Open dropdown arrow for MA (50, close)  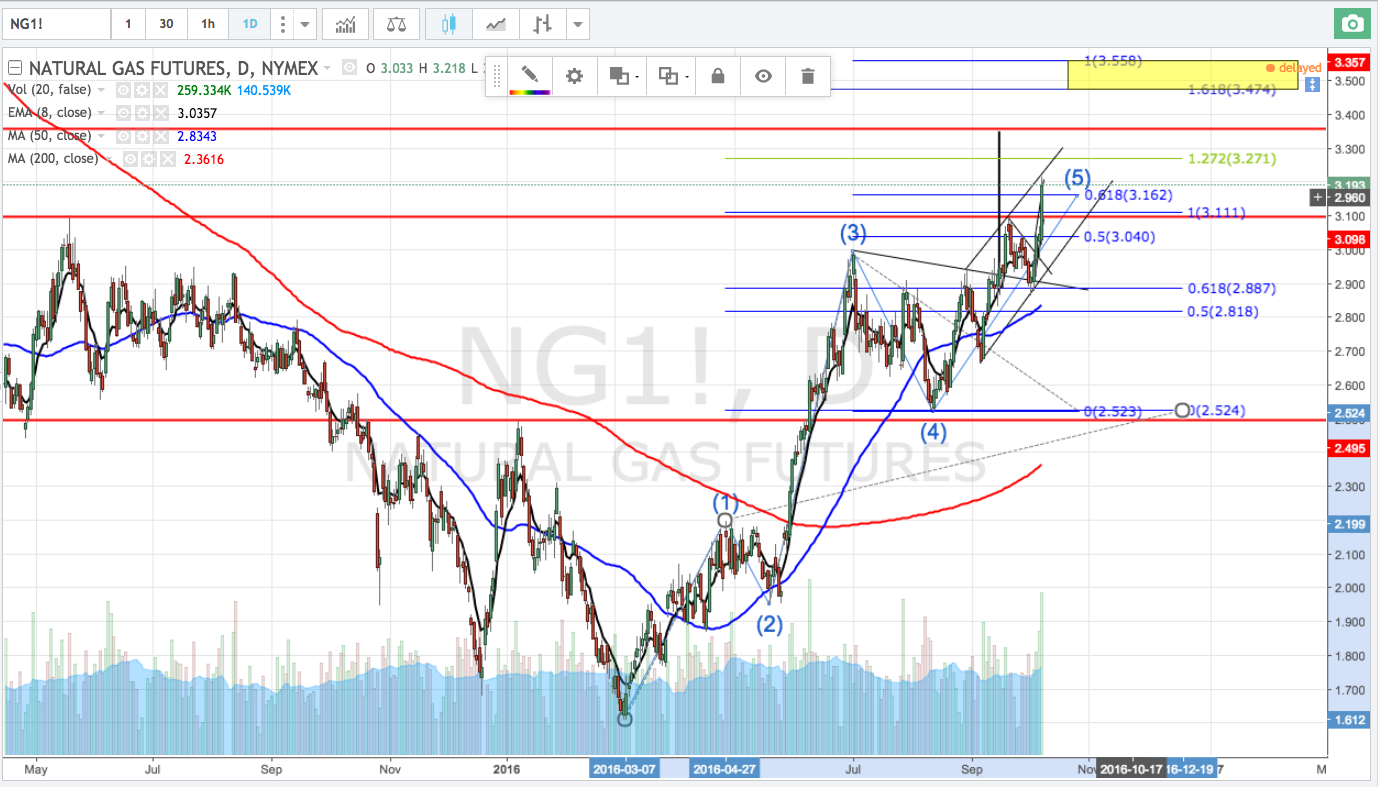pyautogui.click(x=101, y=136)
